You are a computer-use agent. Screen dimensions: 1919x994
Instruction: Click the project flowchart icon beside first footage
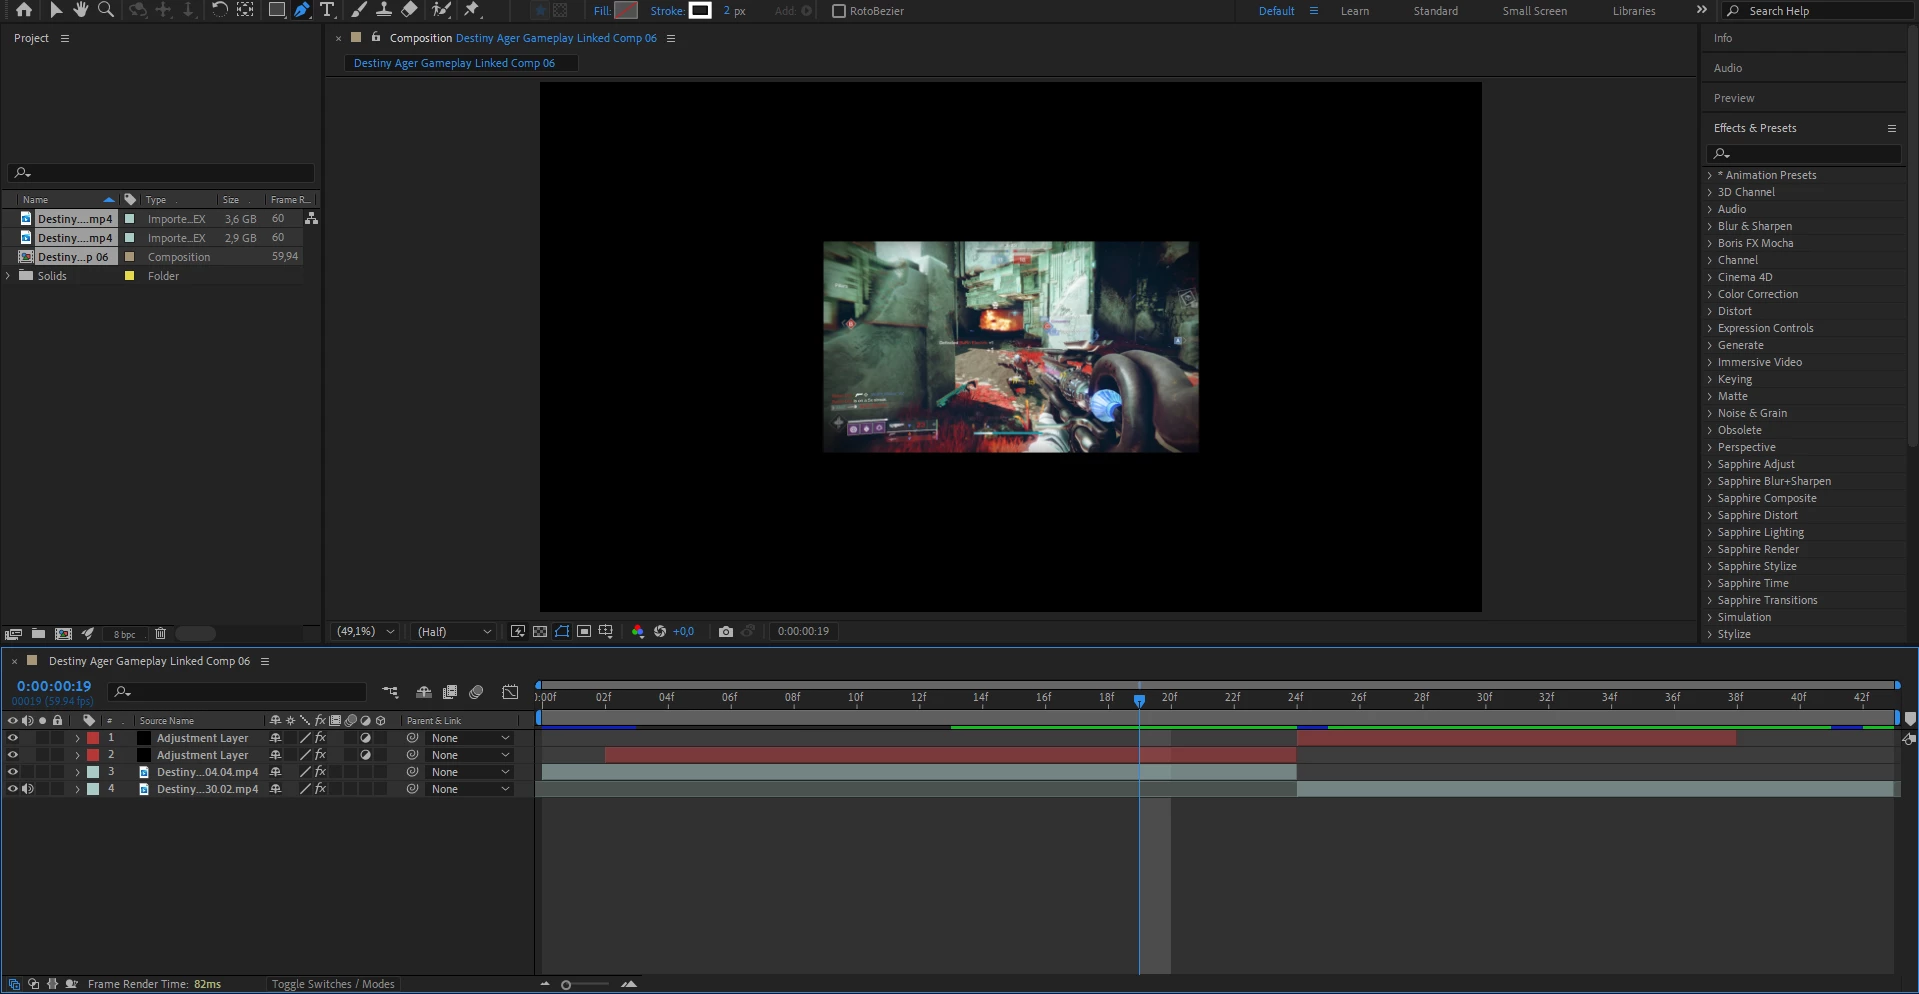pos(311,218)
